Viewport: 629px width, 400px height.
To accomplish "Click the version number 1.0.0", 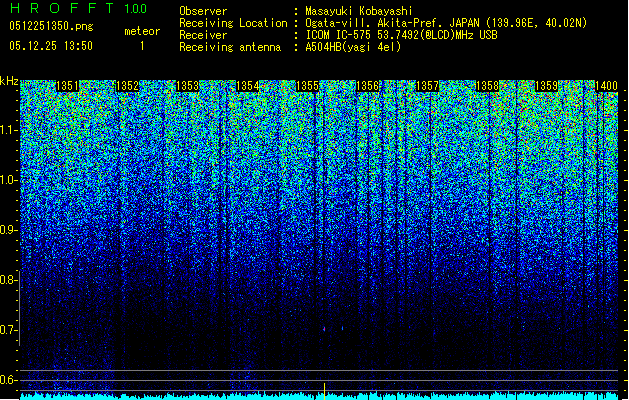I will pyautogui.click(x=136, y=9).
